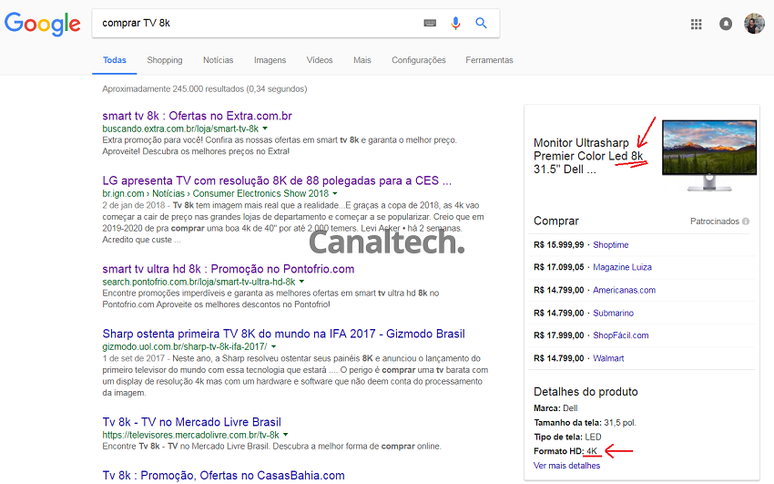This screenshot has height=484, width=774.
Task: Open the account profile picture
Action: click(x=754, y=23)
